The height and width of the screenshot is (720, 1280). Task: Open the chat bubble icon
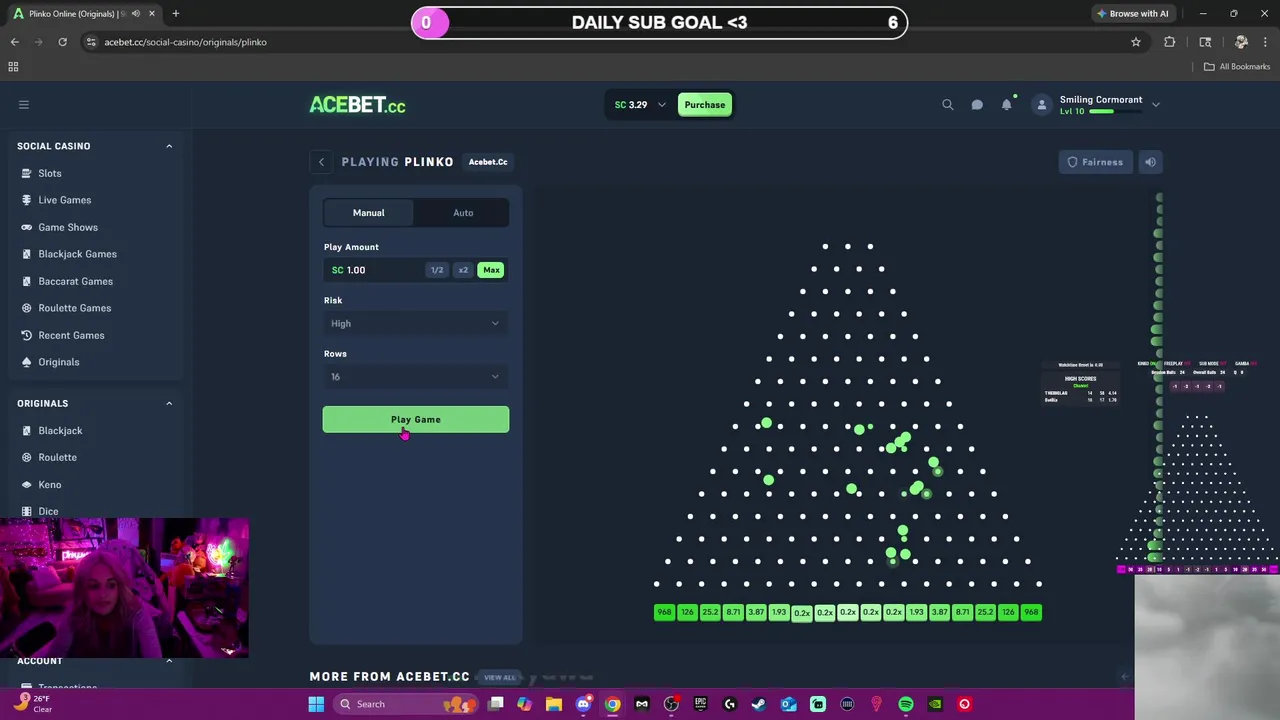click(x=977, y=104)
